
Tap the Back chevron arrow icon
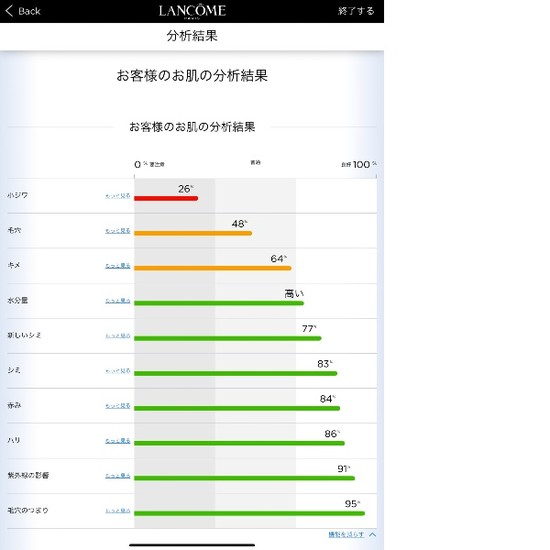click(9, 11)
